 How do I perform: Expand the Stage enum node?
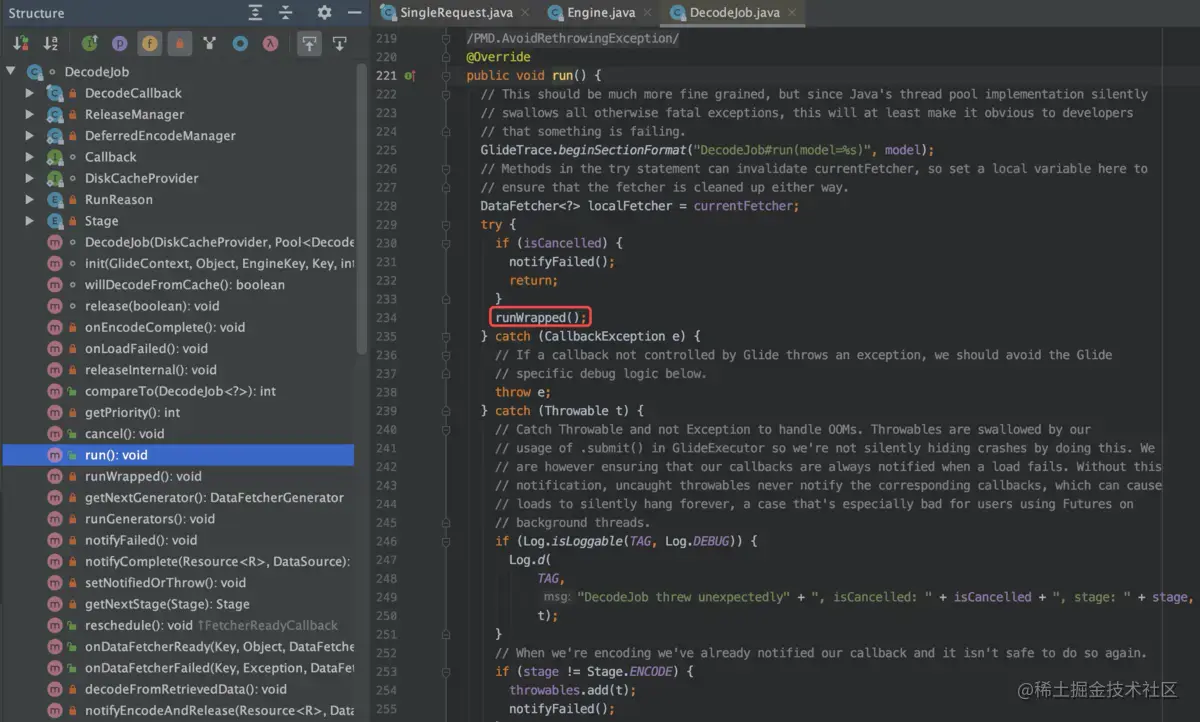pos(31,221)
